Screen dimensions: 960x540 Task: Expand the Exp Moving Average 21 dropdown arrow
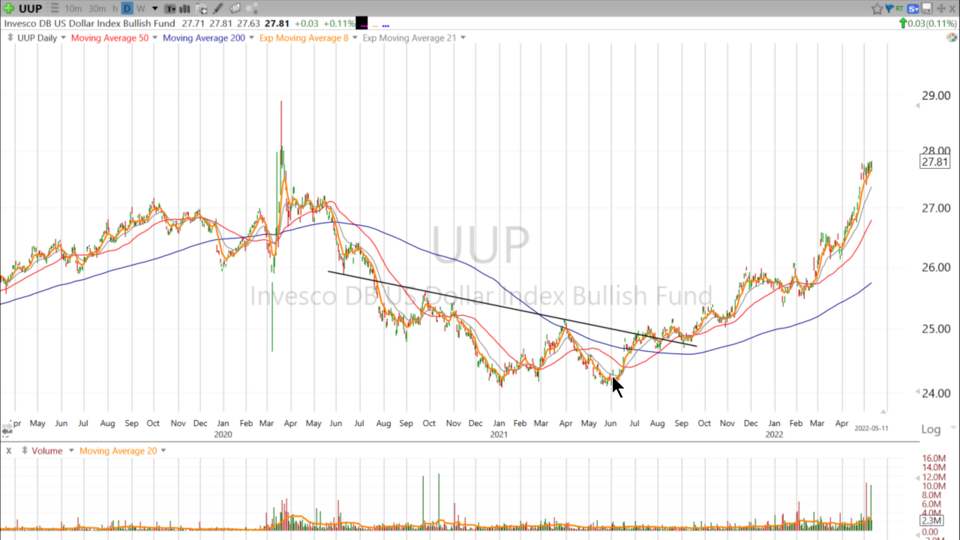[463, 37]
